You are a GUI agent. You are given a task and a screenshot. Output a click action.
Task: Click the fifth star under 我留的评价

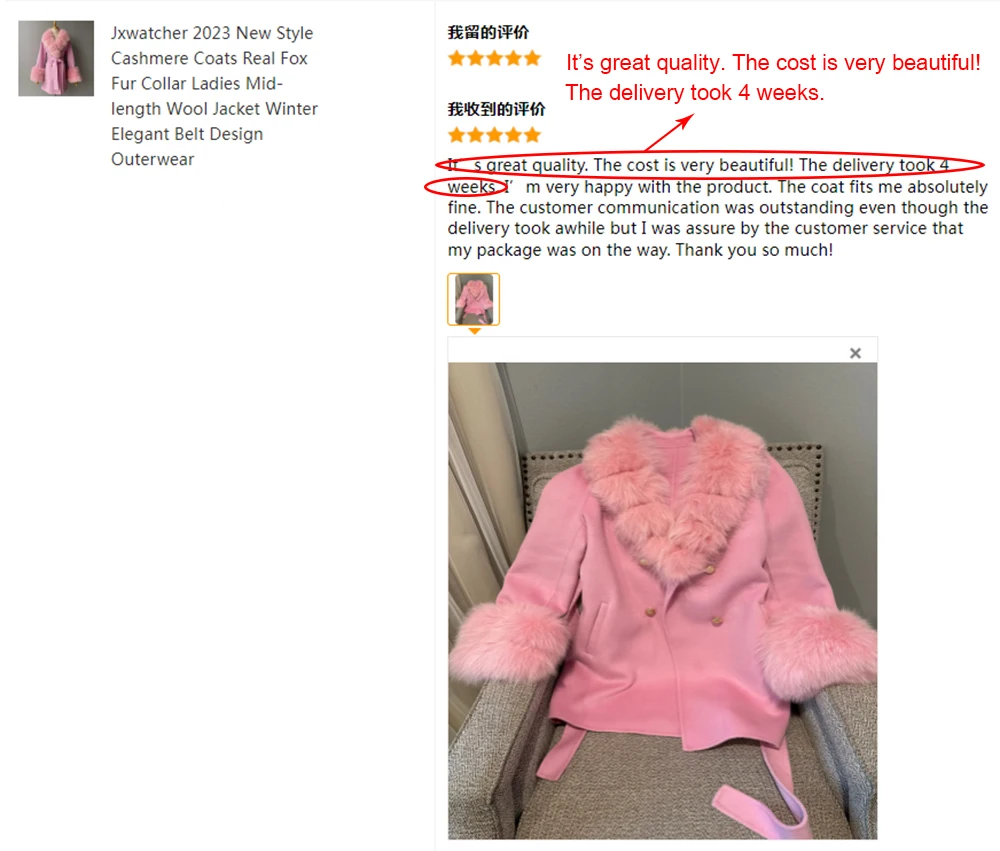pos(533,59)
